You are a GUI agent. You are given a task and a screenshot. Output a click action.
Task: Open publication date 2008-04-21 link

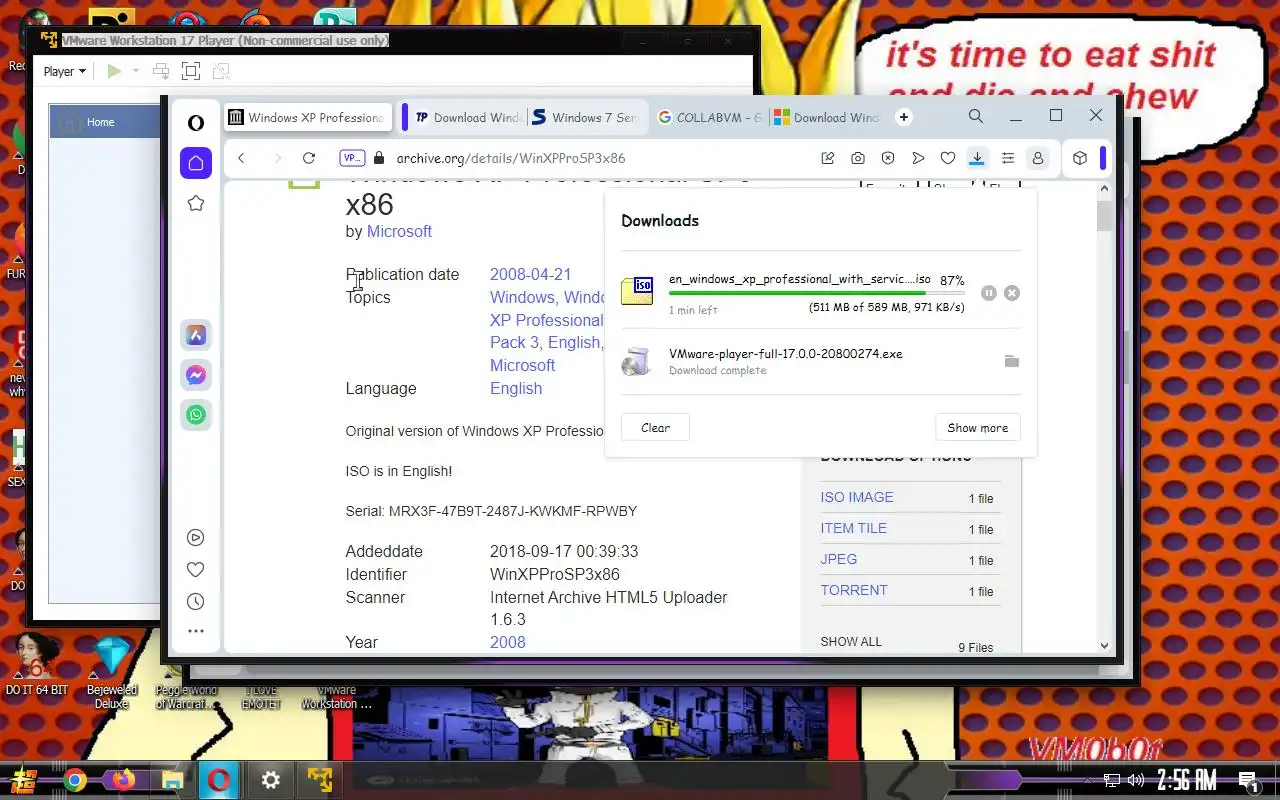coord(530,274)
